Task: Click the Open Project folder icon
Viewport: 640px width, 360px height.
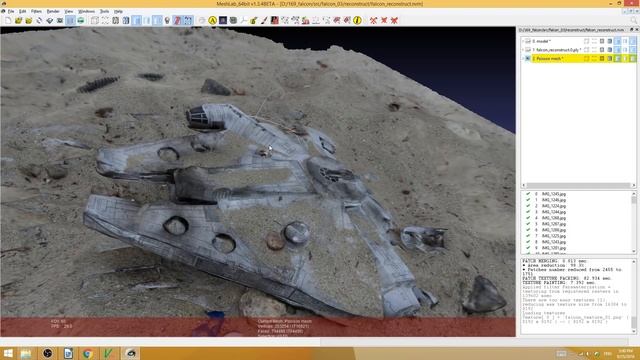Action: click(x=18, y=20)
